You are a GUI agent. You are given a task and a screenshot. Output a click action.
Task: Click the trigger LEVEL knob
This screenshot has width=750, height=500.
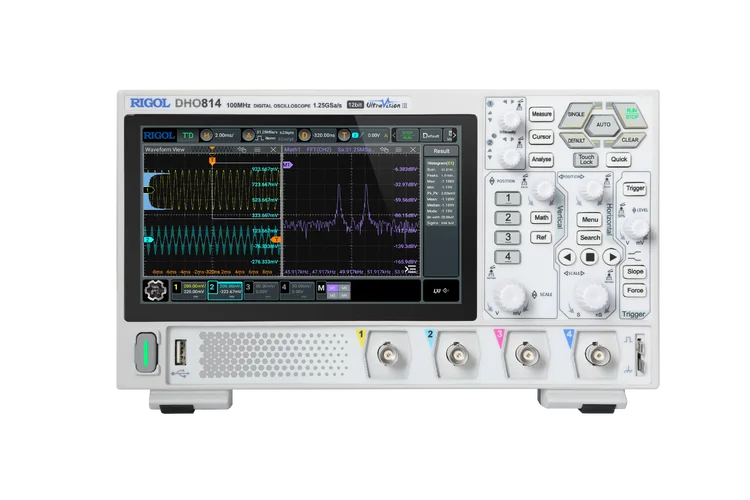637,229
